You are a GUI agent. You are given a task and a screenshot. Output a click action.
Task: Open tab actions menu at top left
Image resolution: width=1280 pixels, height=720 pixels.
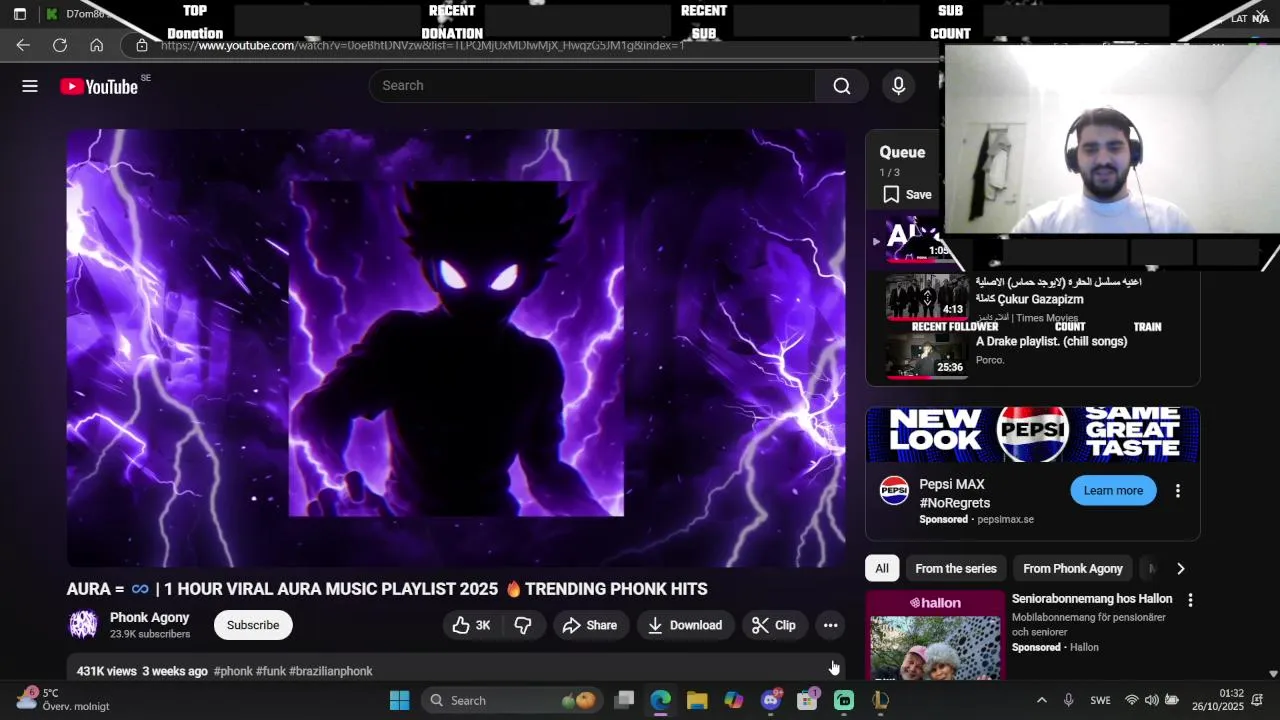[19, 14]
